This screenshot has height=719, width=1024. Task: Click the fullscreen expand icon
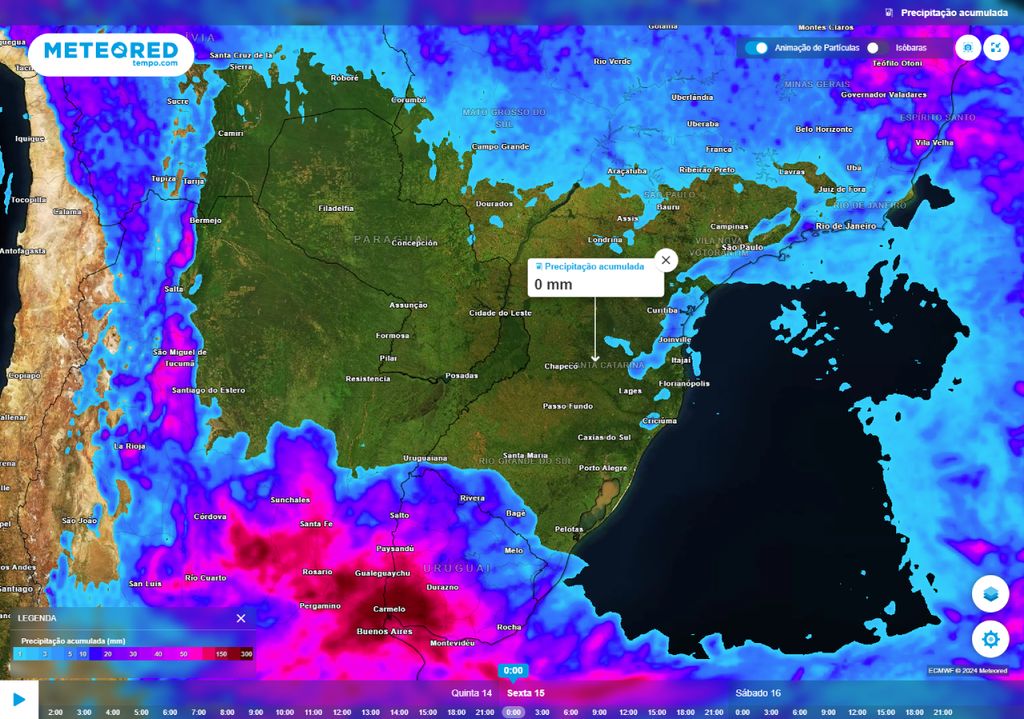click(x=996, y=48)
